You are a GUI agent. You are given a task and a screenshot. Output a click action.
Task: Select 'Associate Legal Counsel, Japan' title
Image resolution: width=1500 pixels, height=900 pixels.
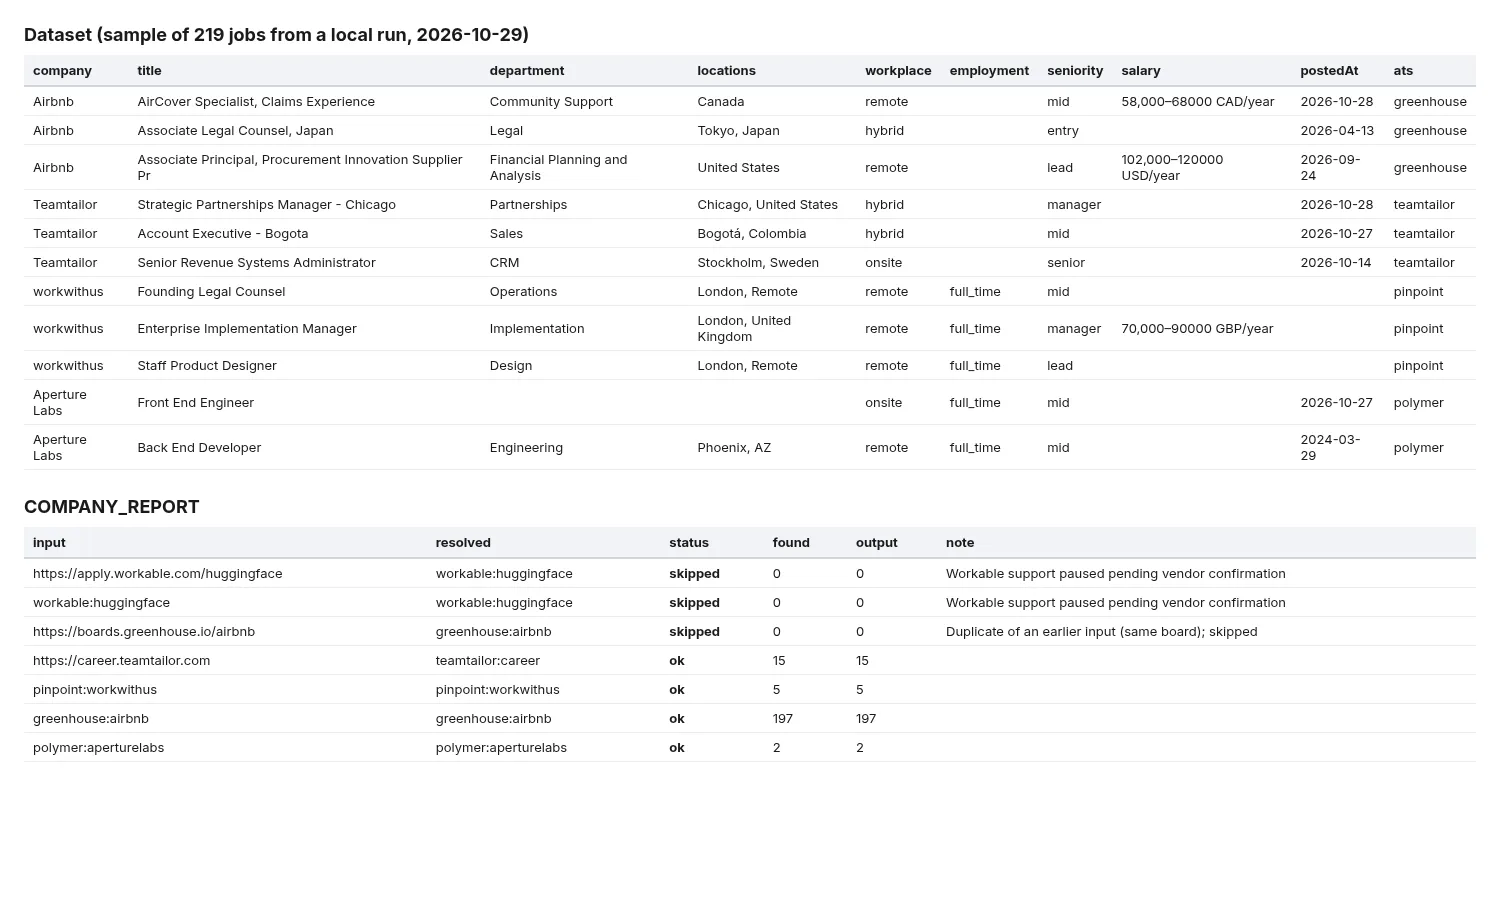235,131
